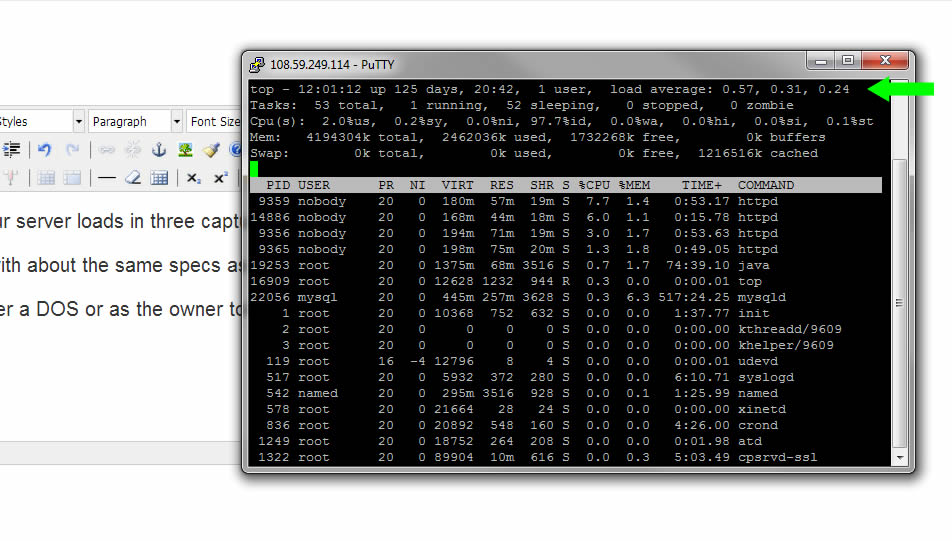
Task: Click the '53 total' tasks count
Action: tap(348, 105)
